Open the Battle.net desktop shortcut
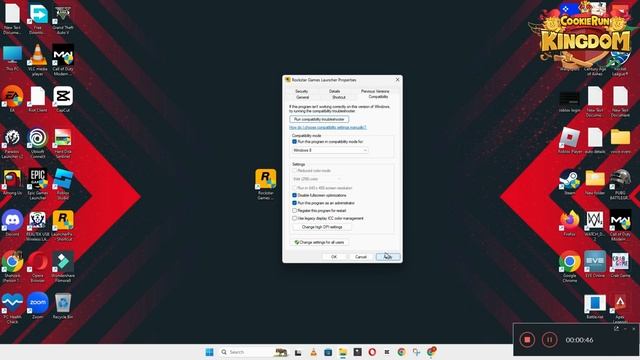Image resolution: width=640 pixels, height=360 pixels. (595, 306)
